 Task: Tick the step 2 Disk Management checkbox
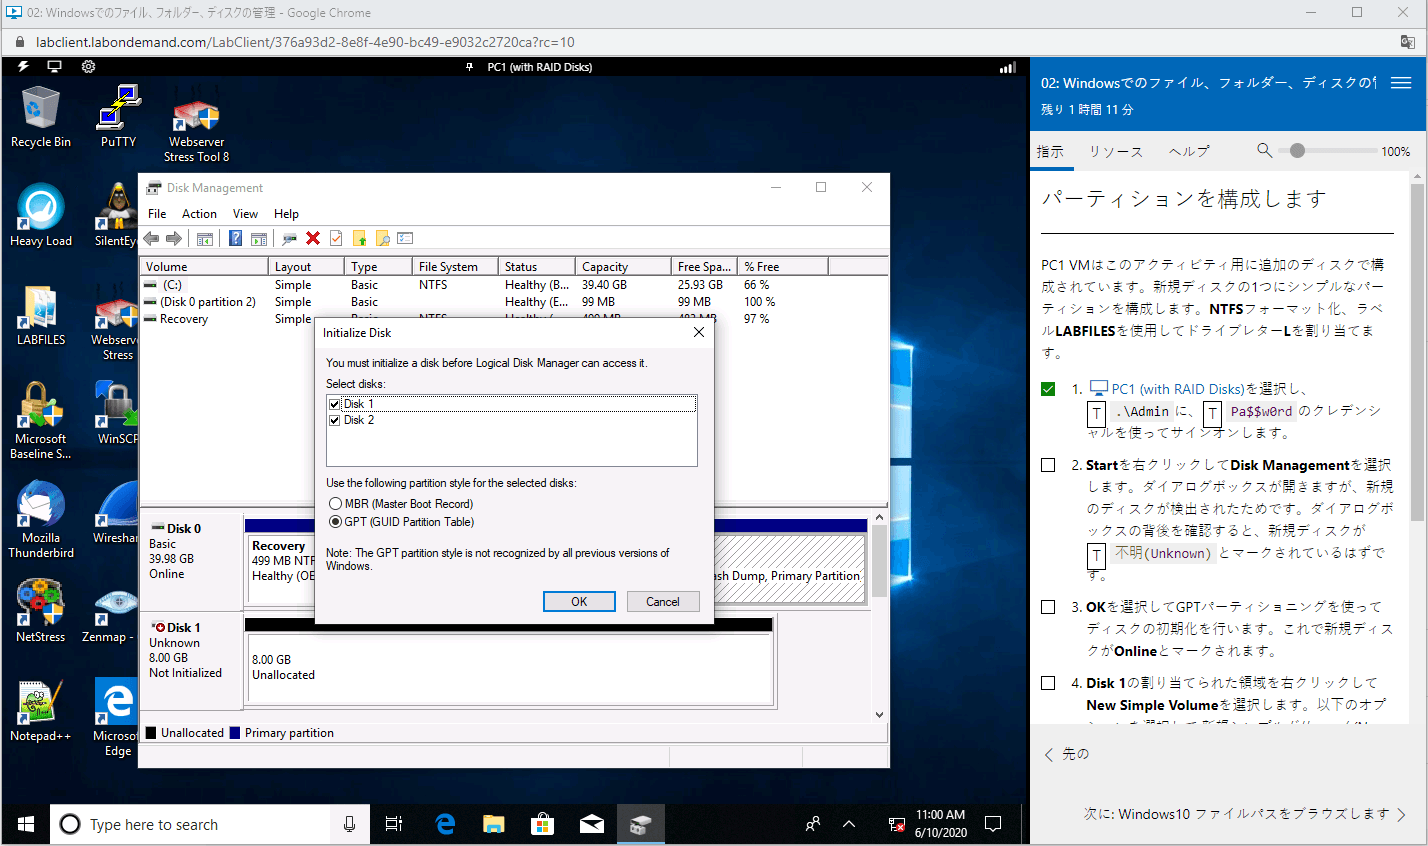pyautogui.click(x=1048, y=465)
